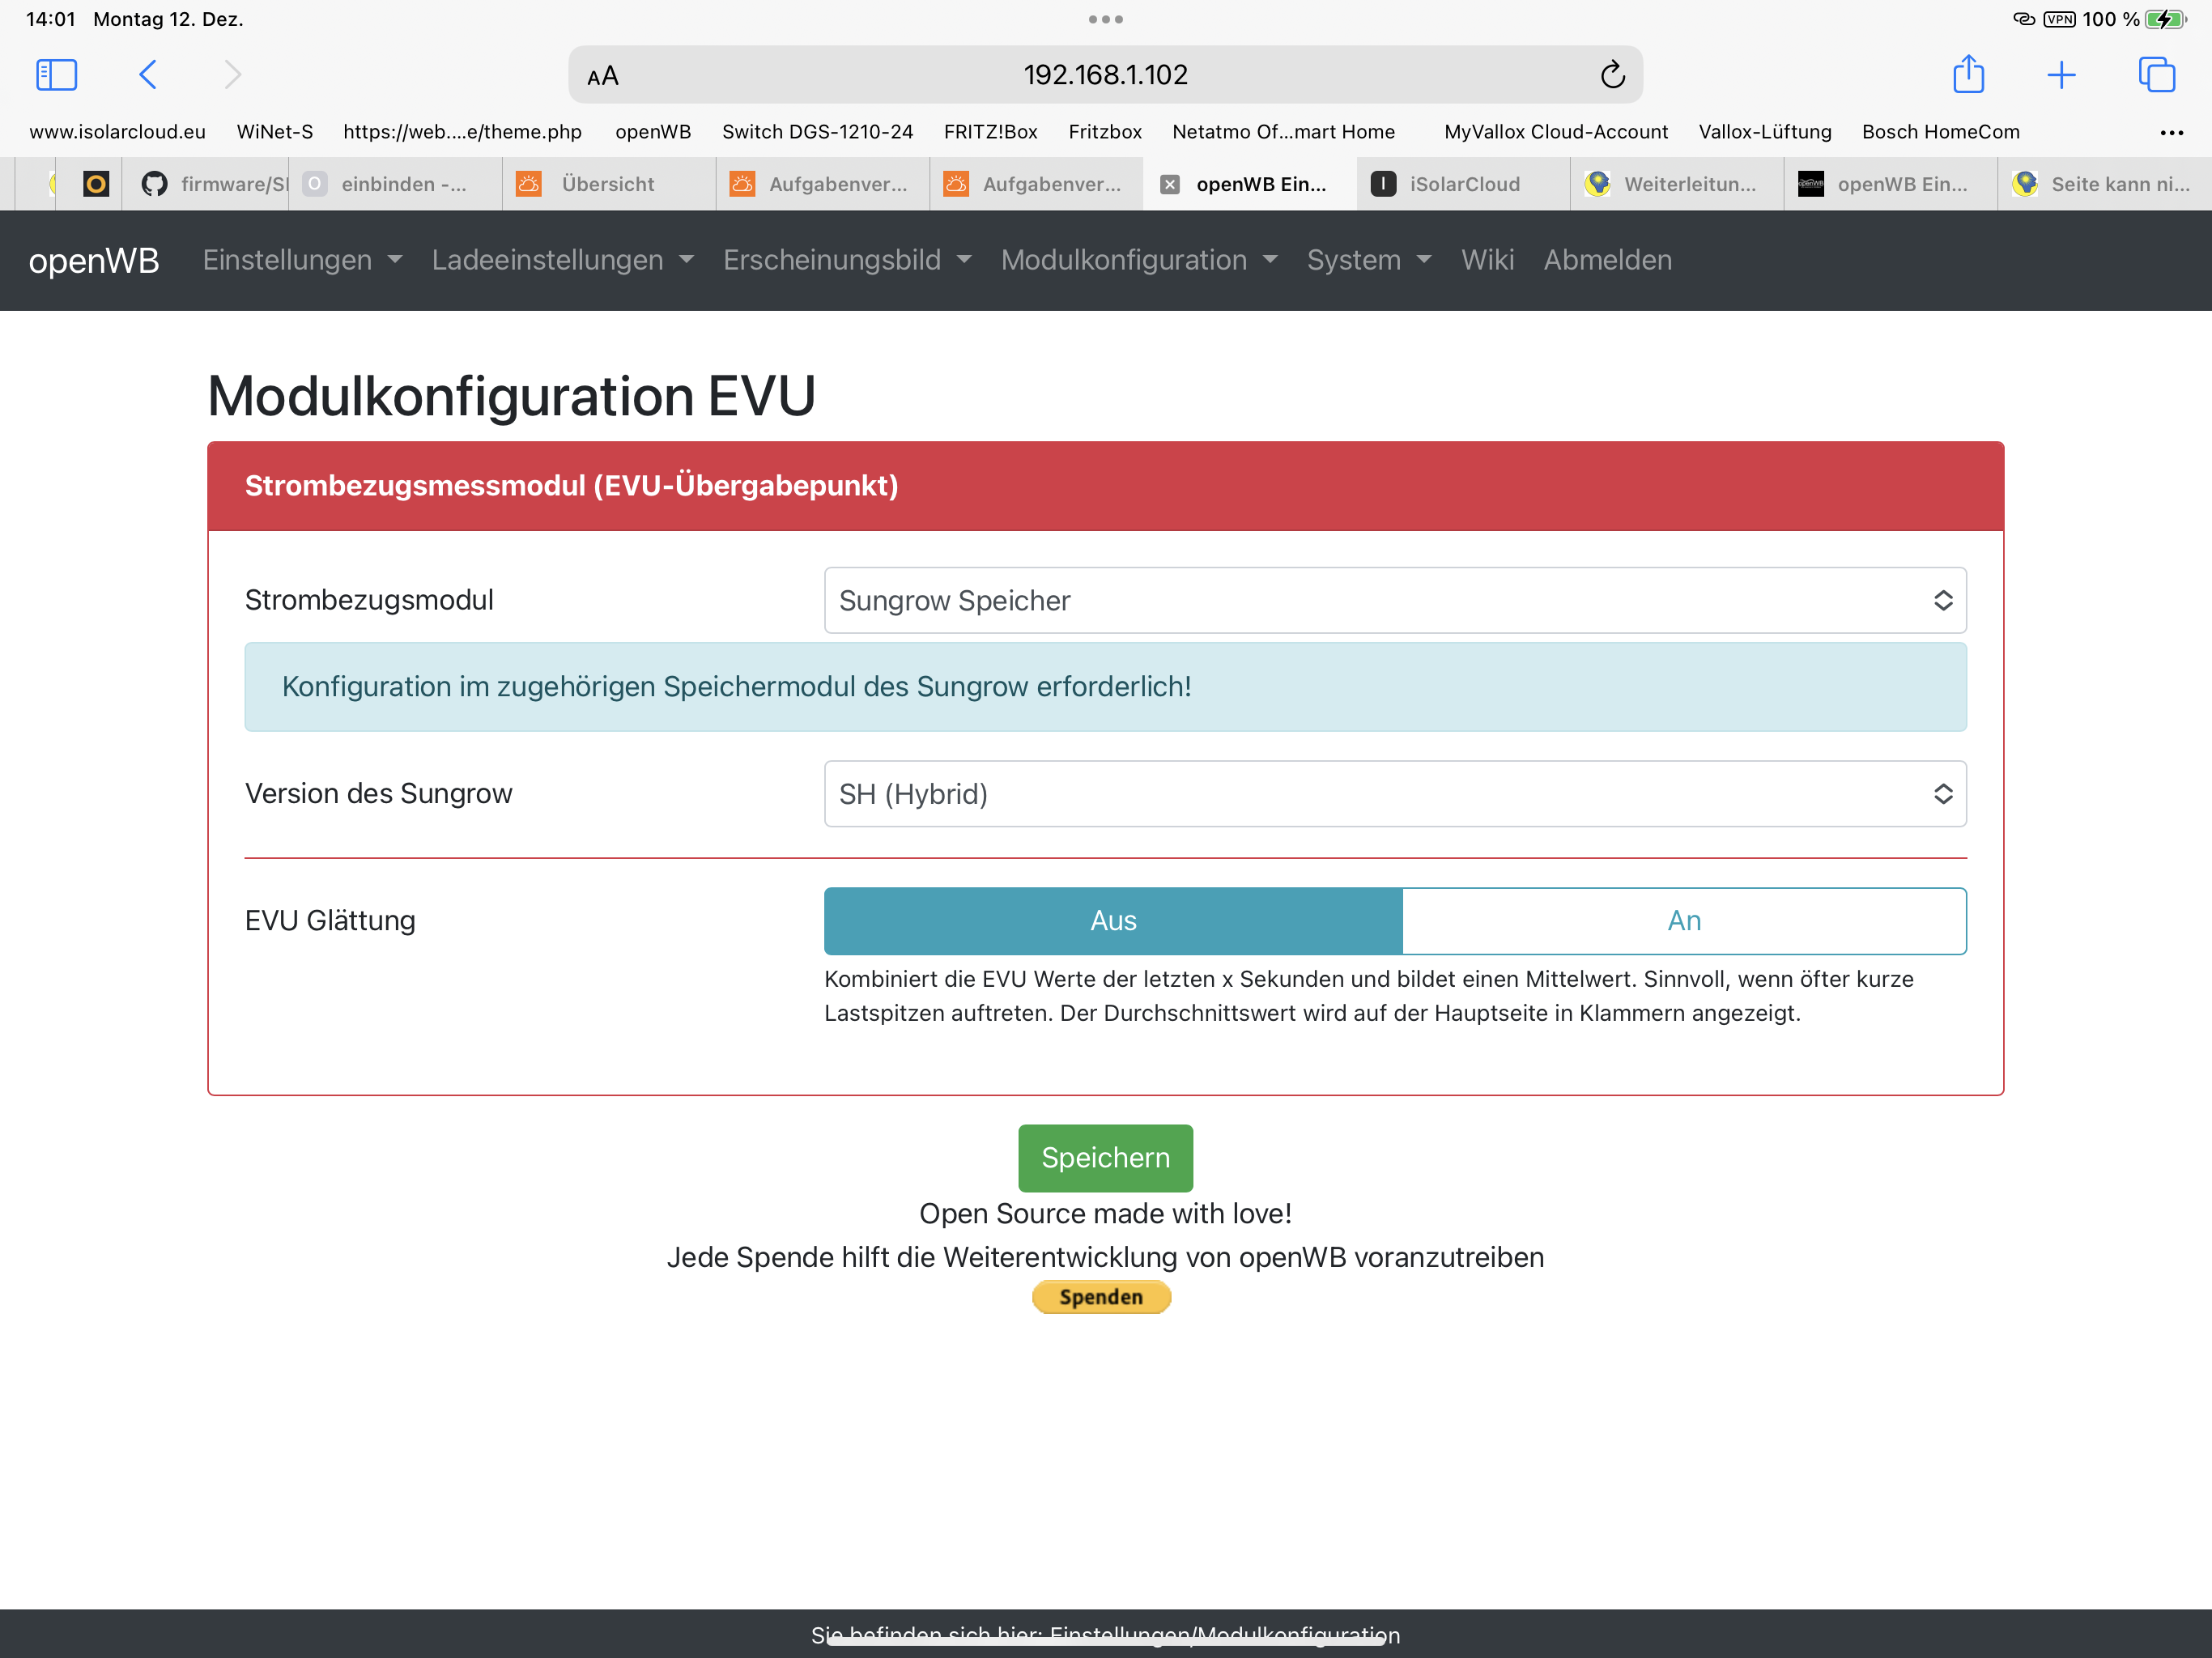
Task: Close the active openWB tab
Action: point(1169,185)
